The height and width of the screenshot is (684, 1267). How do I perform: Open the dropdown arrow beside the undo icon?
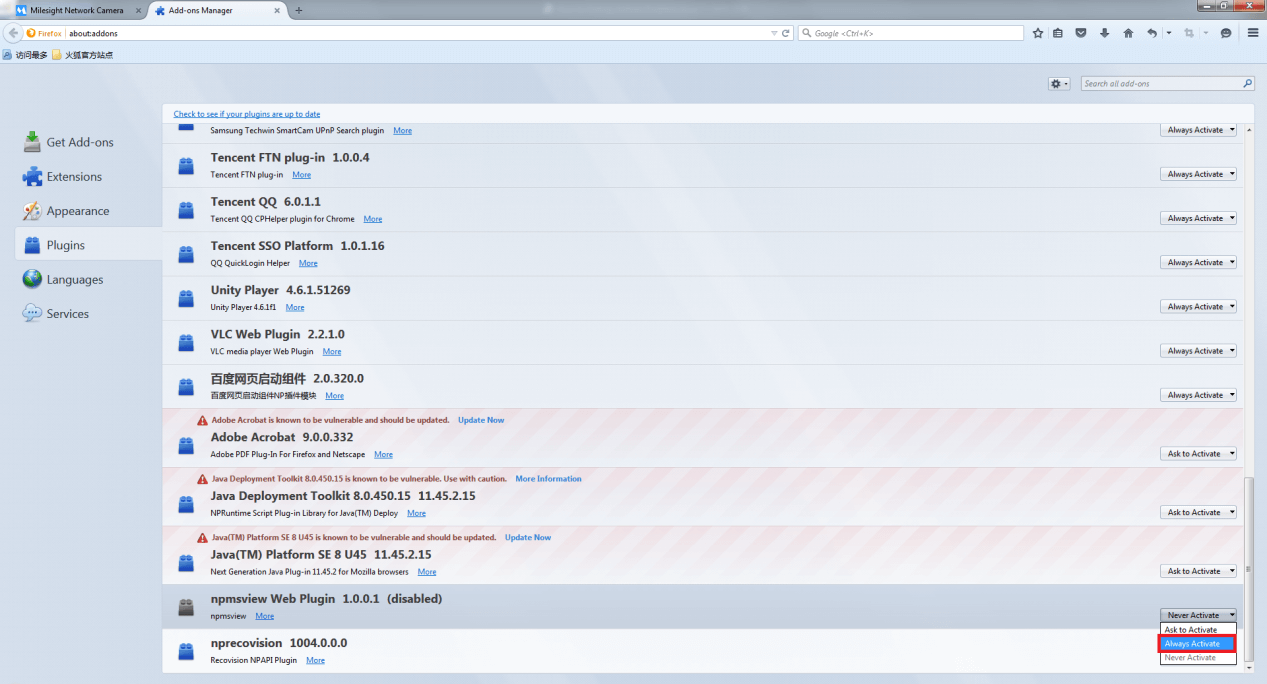tap(1168, 33)
